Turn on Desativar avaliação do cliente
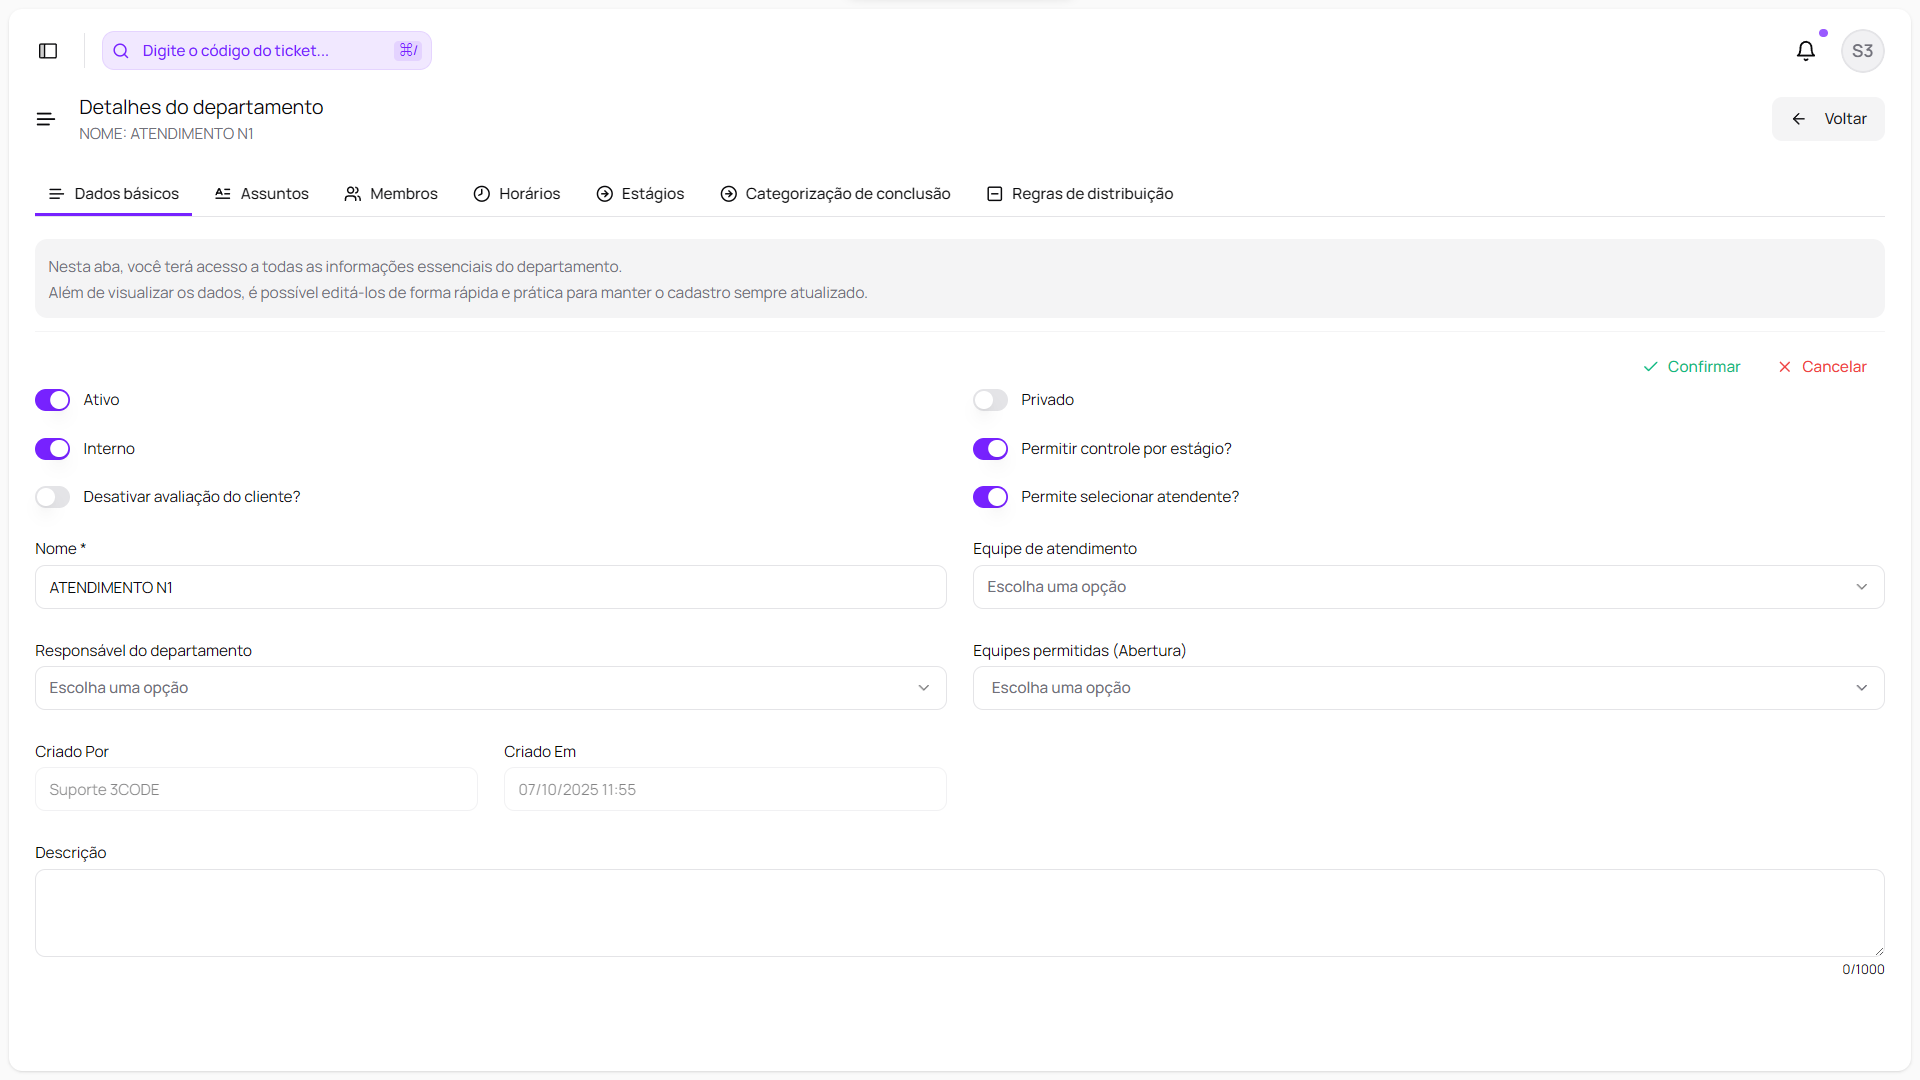The width and height of the screenshot is (1920, 1080). tap(53, 497)
